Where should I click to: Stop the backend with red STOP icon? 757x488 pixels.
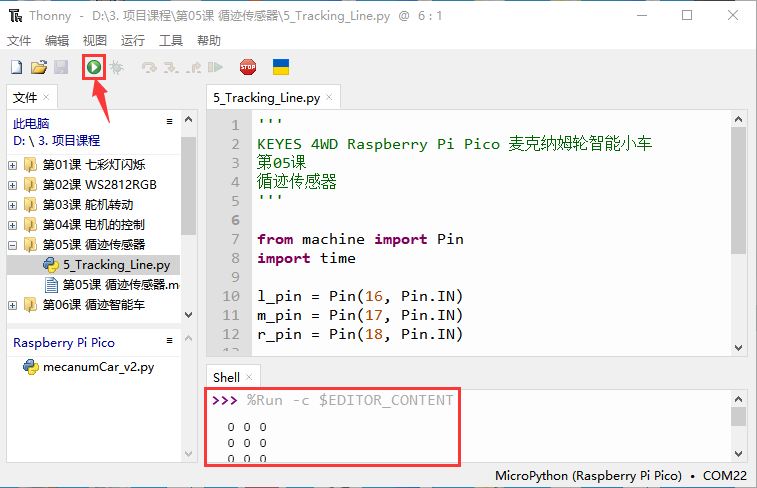(248, 67)
